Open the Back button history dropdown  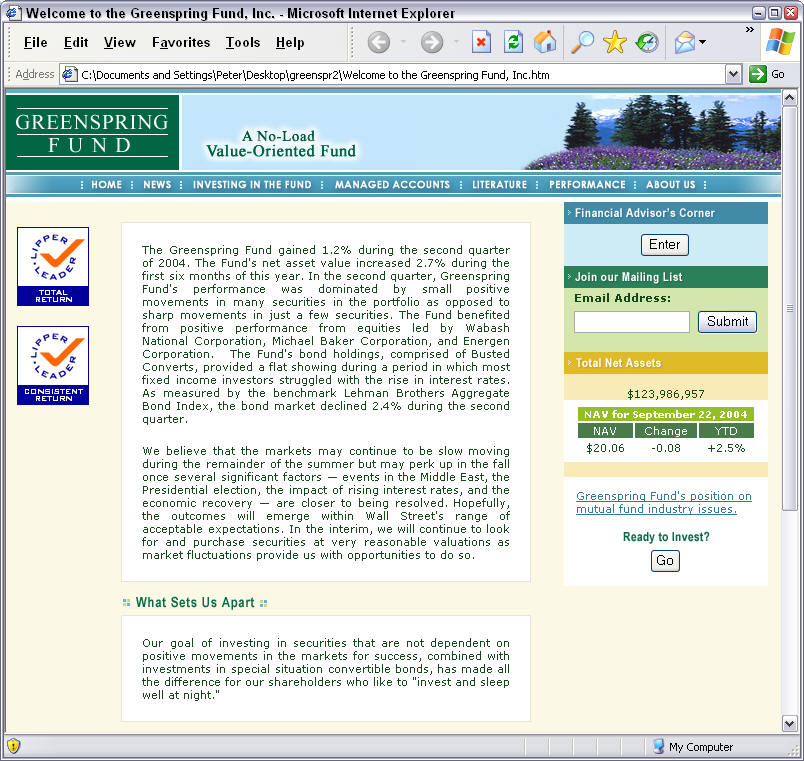click(x=404, y=42)
